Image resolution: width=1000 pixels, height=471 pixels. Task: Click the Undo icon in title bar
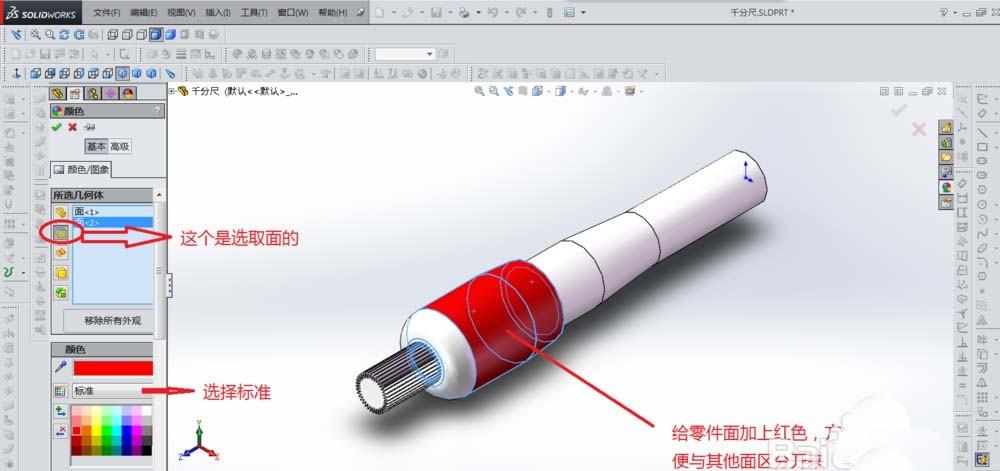(x=493, y=12)
